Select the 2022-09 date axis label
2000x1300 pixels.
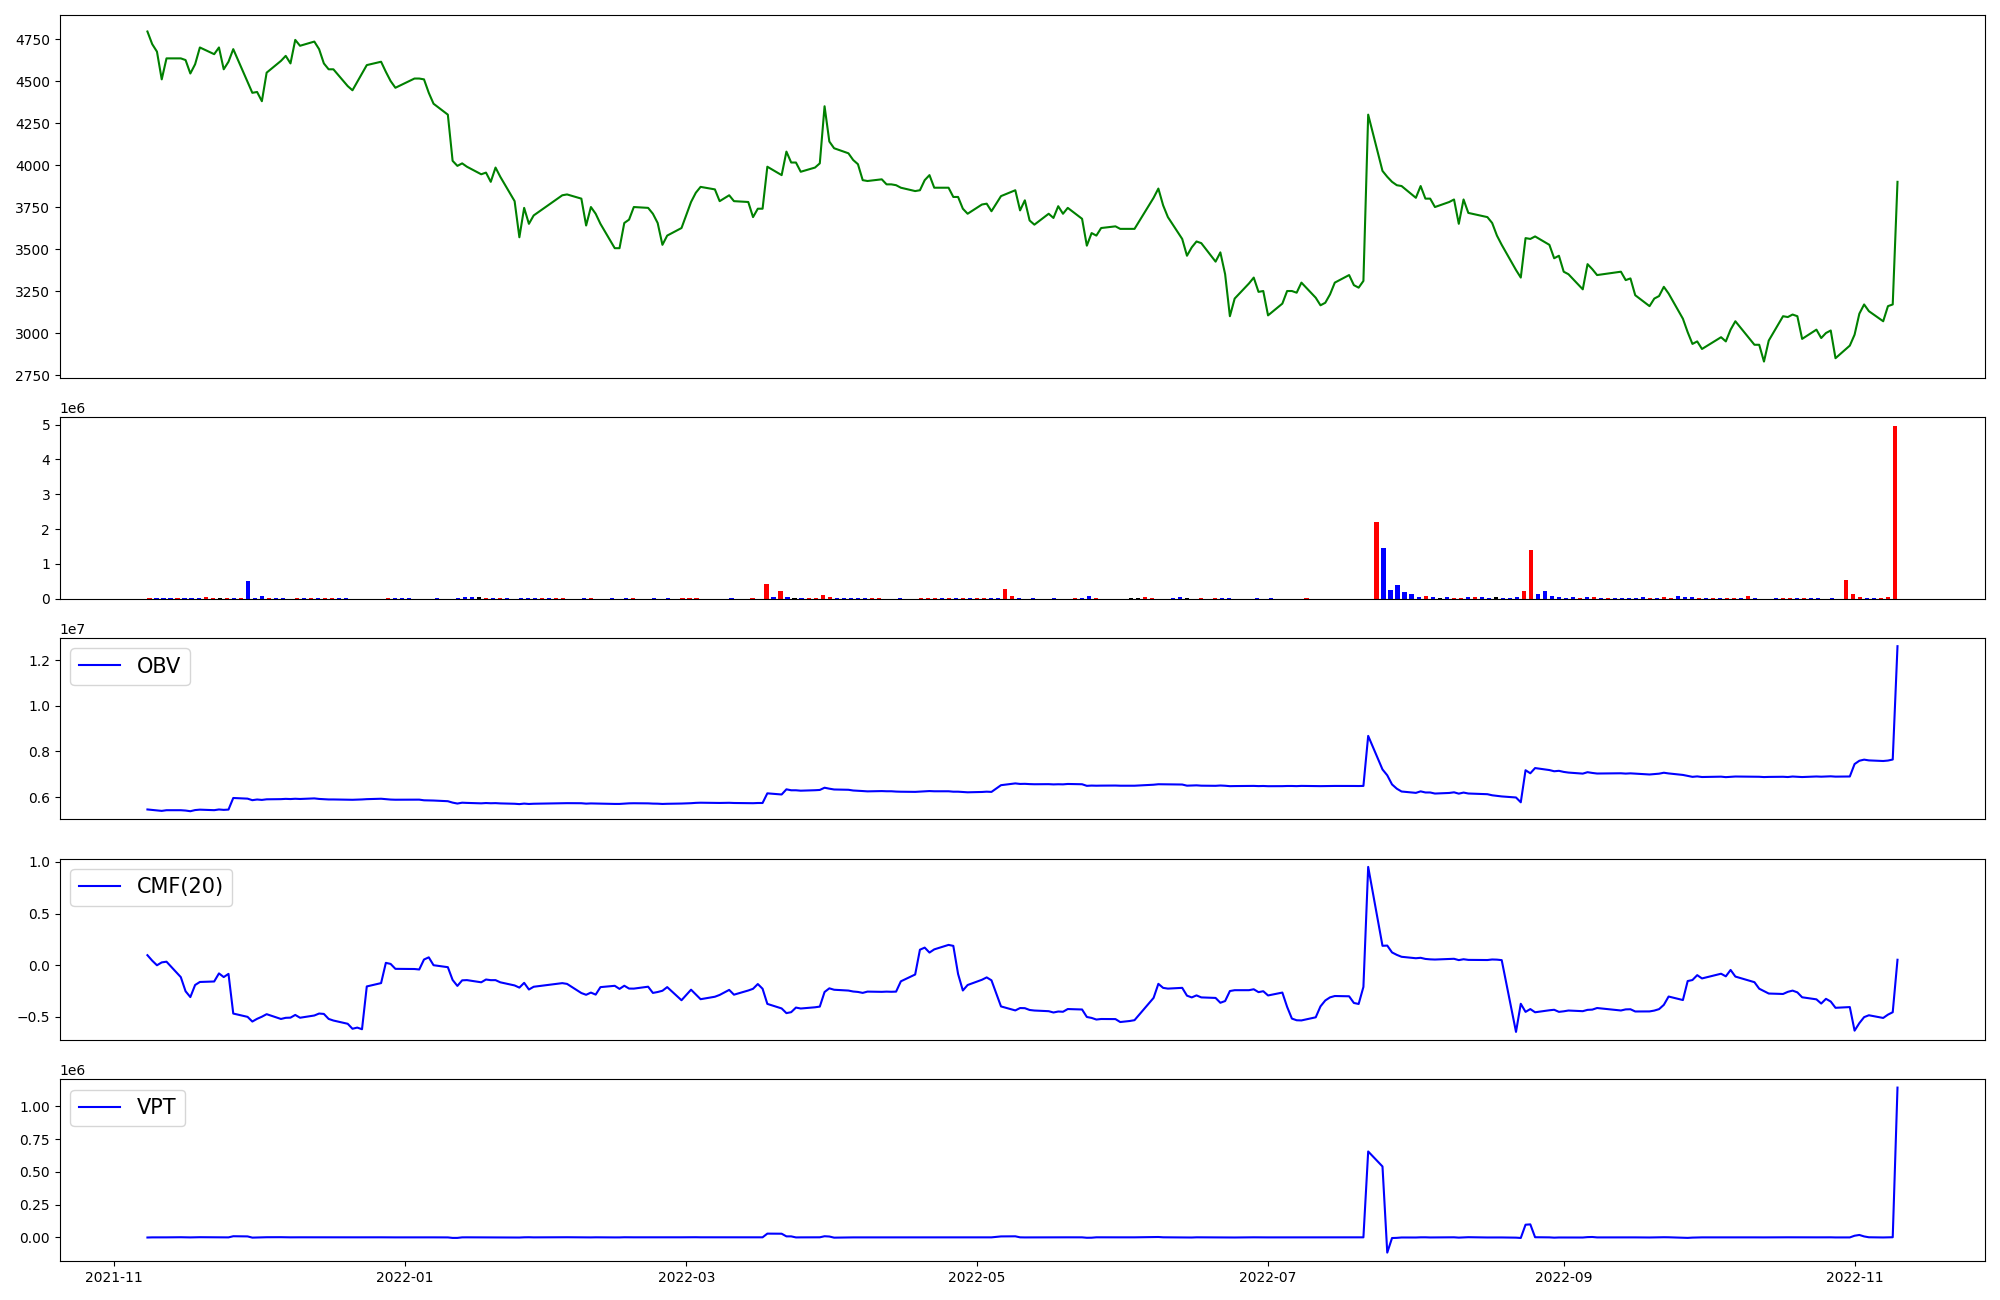tap(1563, 1277)
